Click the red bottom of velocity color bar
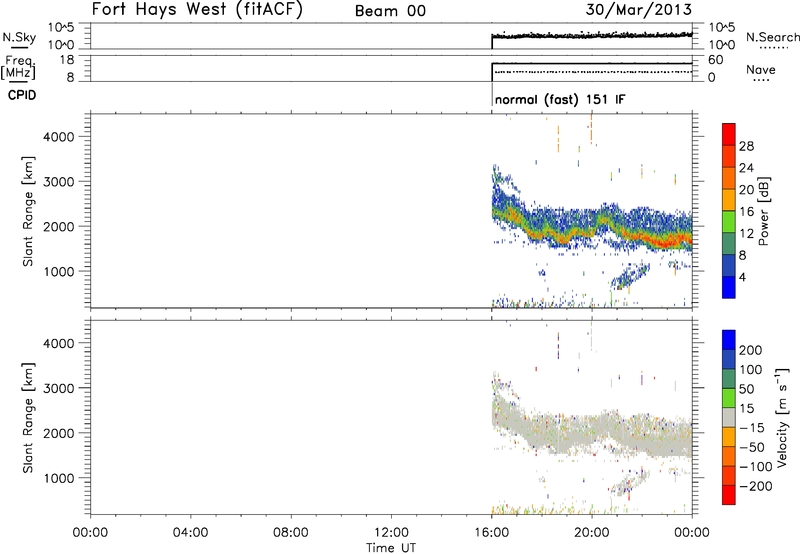The width and height of the screenshot is (800, 554). [x=729, y=495]
